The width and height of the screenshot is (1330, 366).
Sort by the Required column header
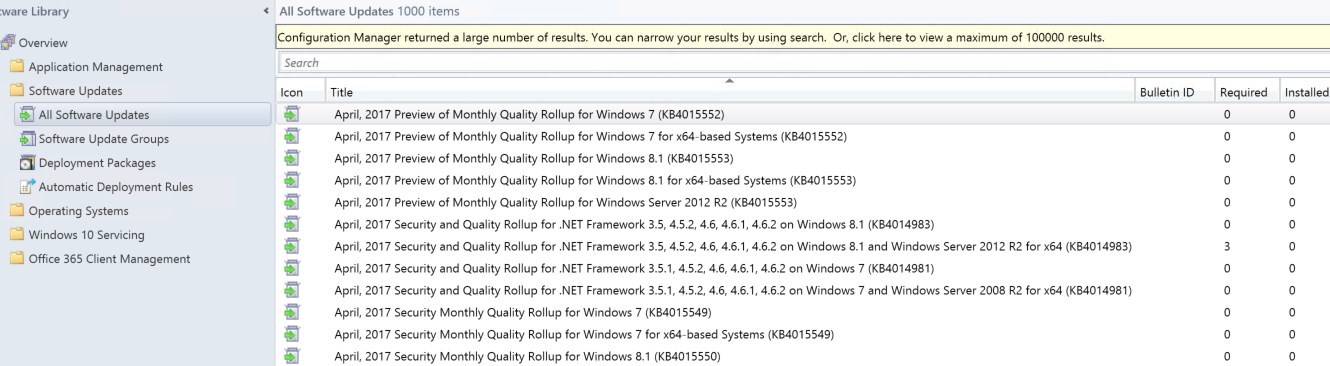coord(1246,92)
